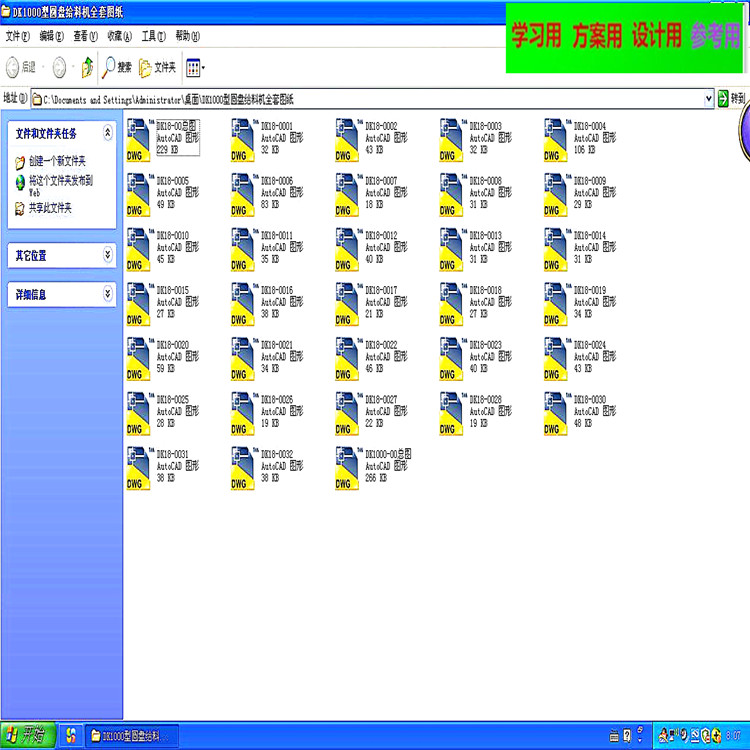Open the 工具(T) menu
Viewport: 750px width, 750px height.
tap(153, 36)
